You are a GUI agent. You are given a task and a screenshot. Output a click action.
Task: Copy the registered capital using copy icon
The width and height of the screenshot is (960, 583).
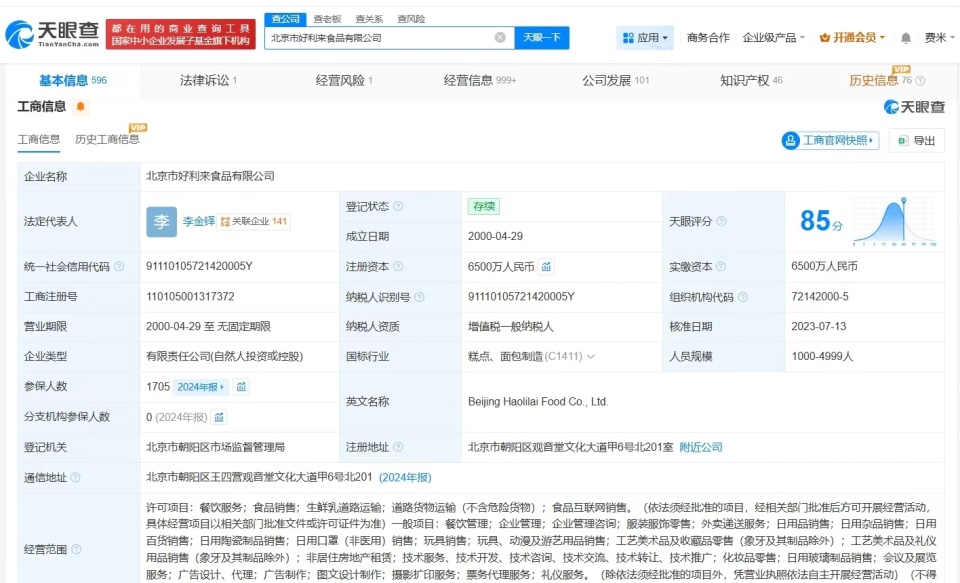pyautogui.click(x=546, y=267)
